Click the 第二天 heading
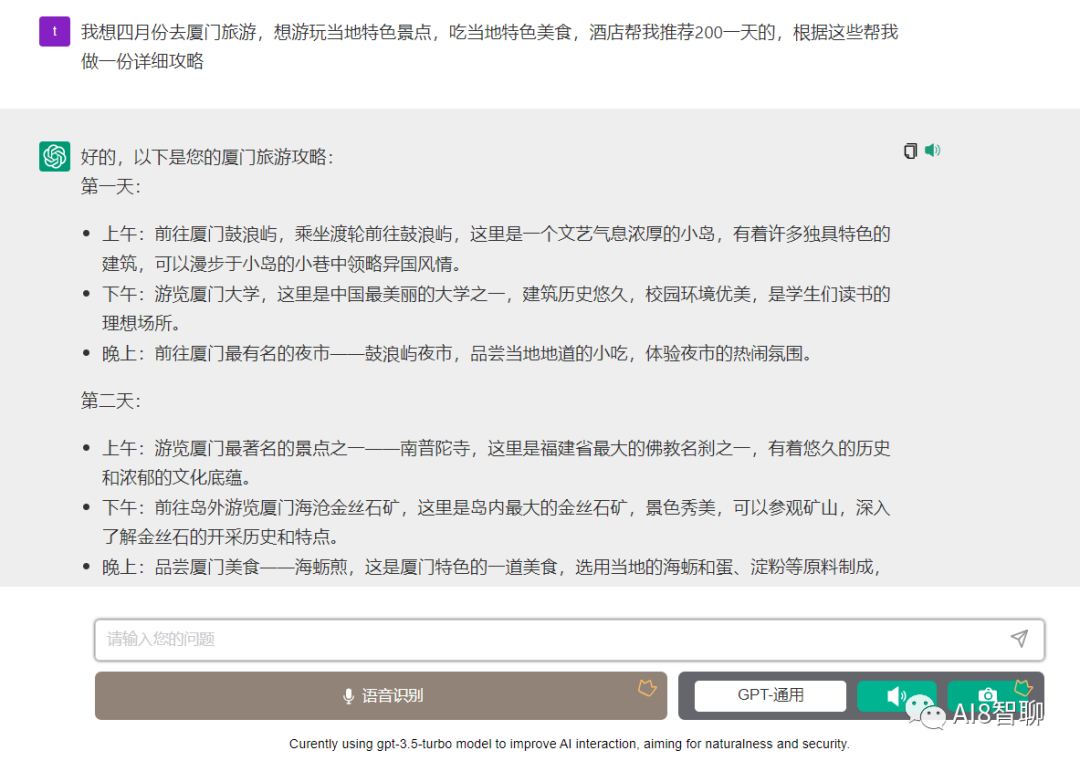 [x=111, y=401]
